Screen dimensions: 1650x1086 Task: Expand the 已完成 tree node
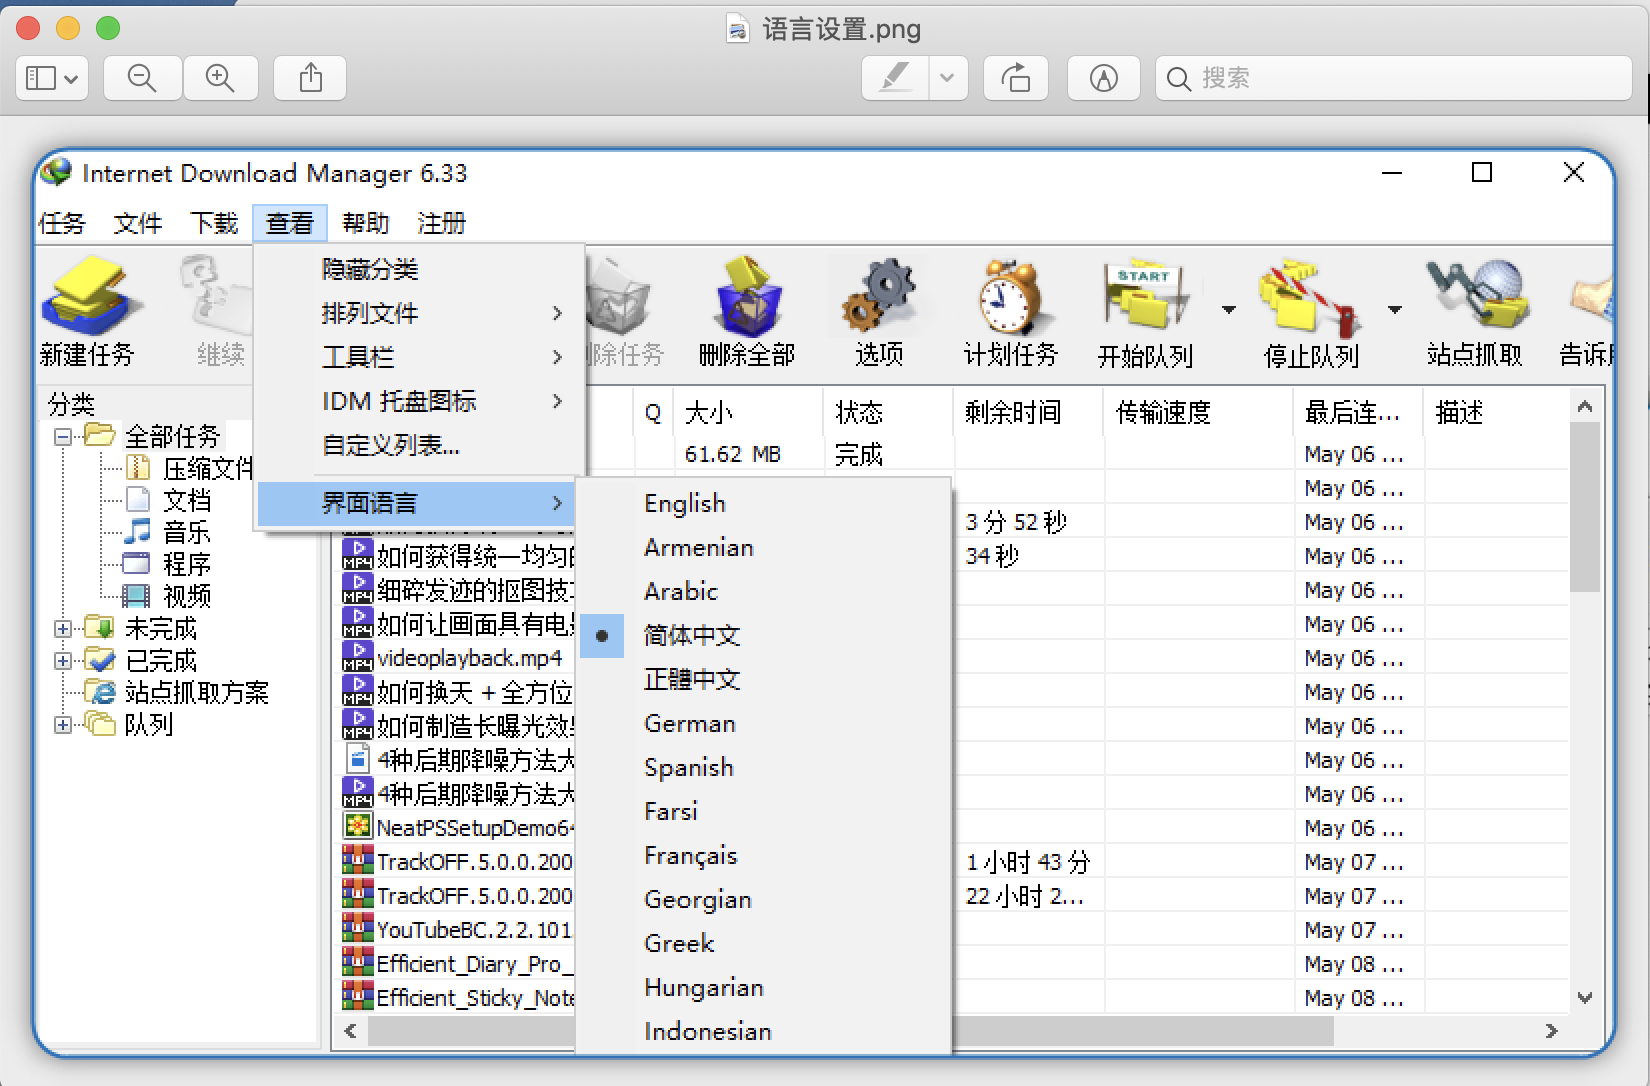click(63, 660)
